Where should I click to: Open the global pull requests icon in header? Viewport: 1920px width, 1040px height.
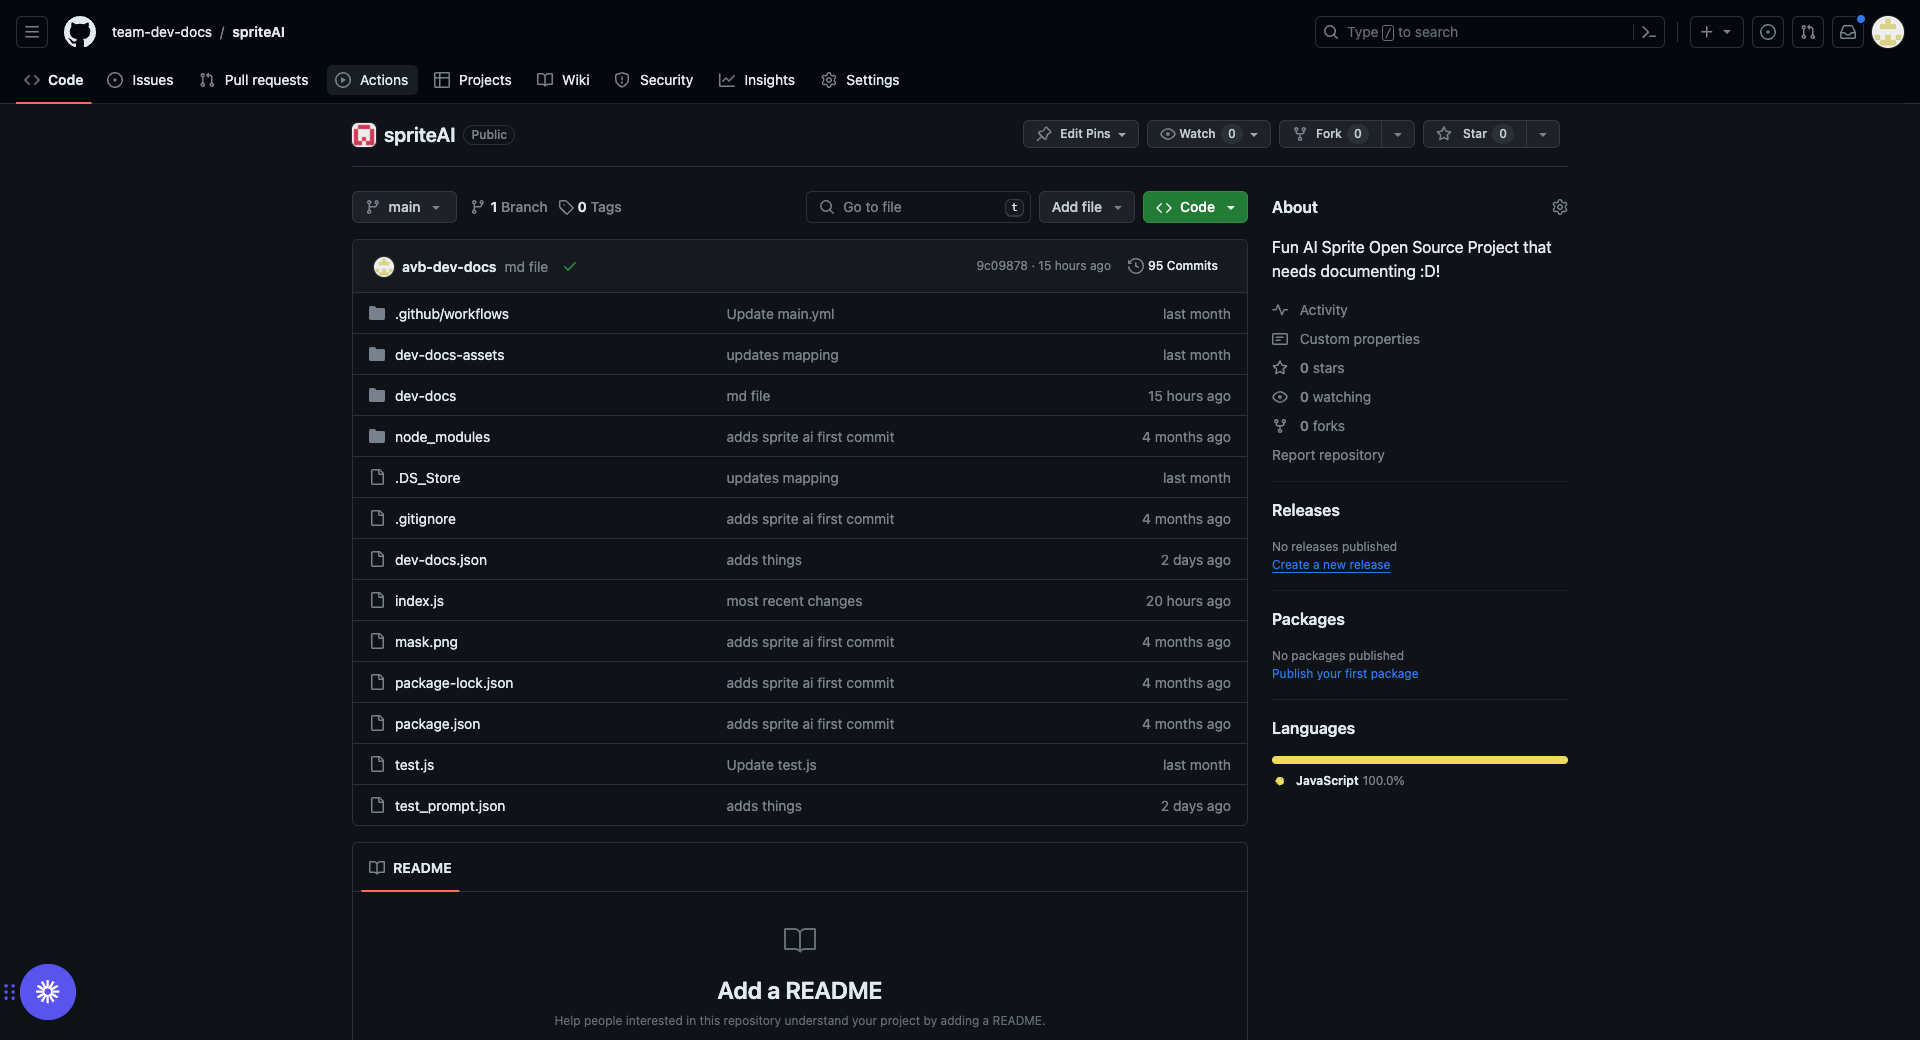click(1808, 32)
